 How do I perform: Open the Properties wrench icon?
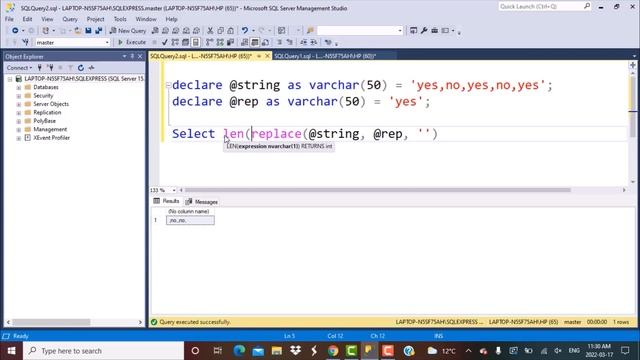click(x=424, y=31)
